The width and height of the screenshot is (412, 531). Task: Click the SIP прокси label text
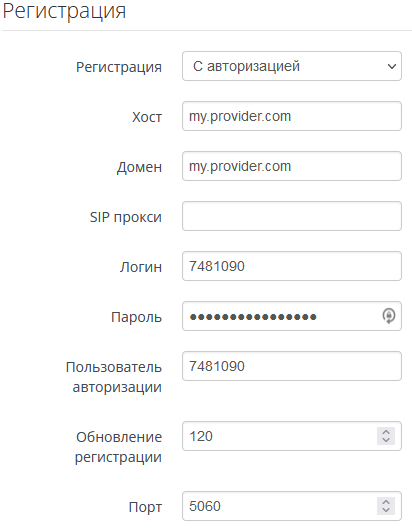pyautogui.click(x=126, y=217)
